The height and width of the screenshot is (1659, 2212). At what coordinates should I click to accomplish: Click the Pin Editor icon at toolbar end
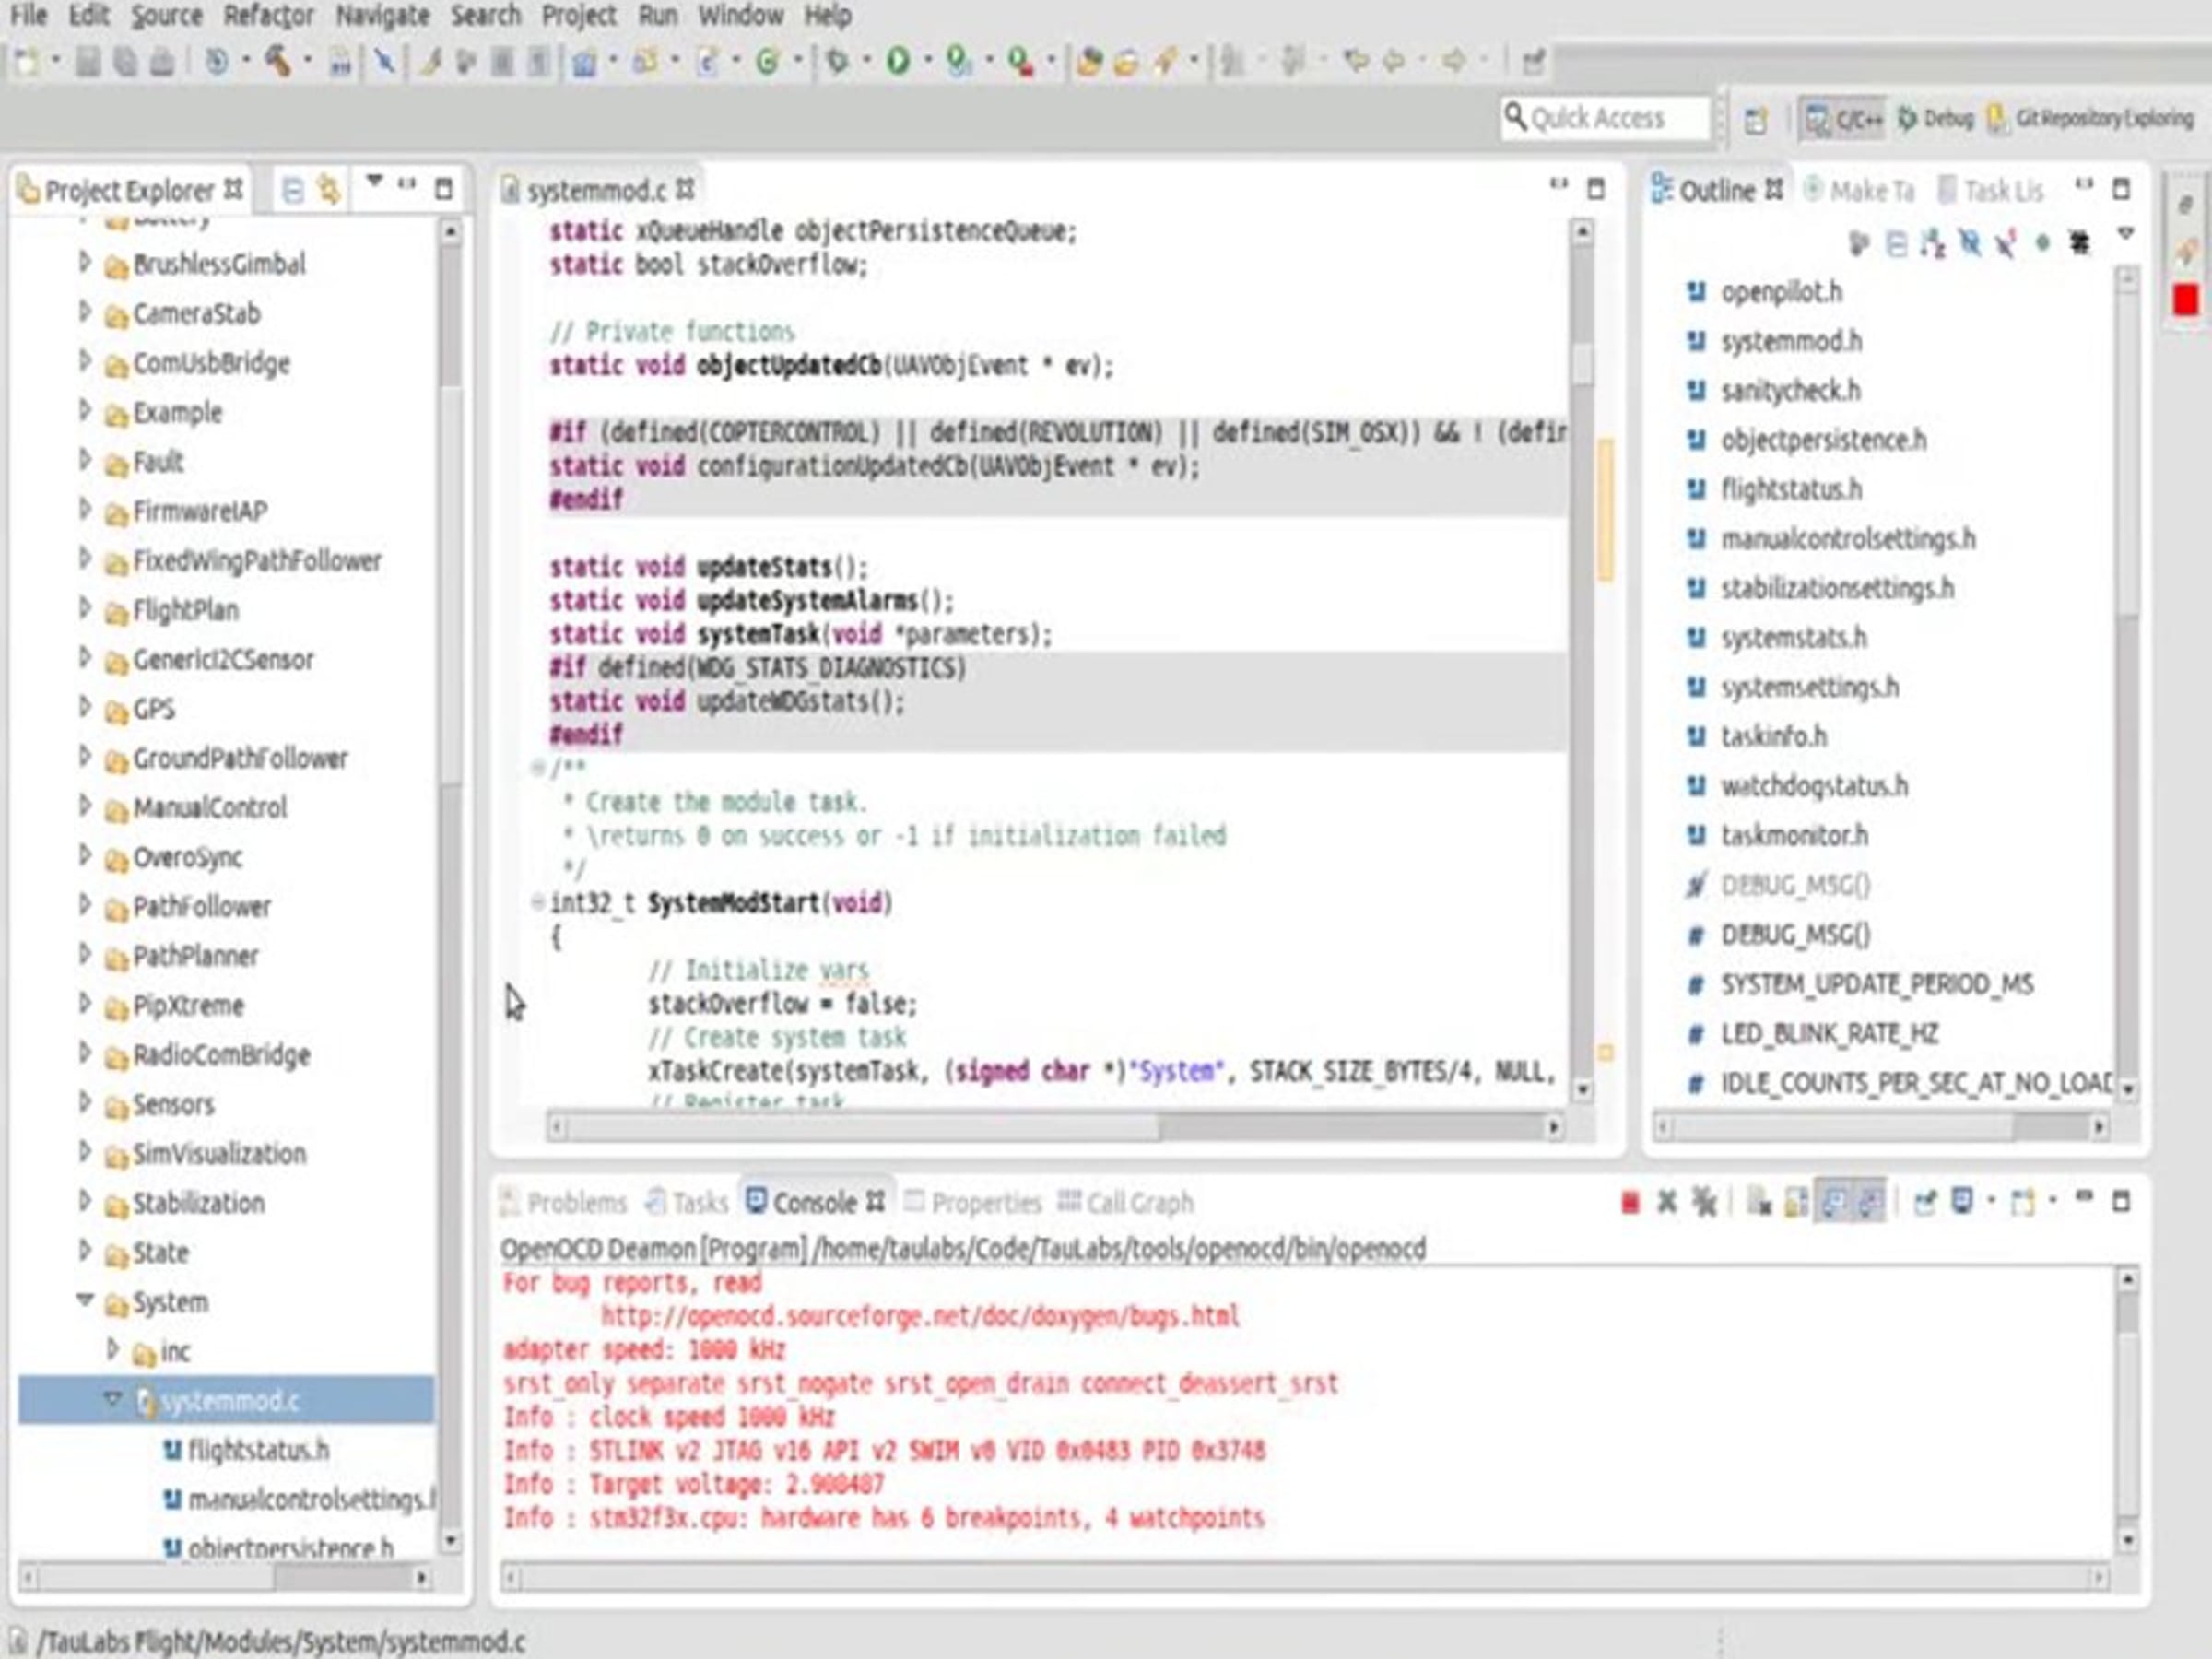[x=1533, y=62]
